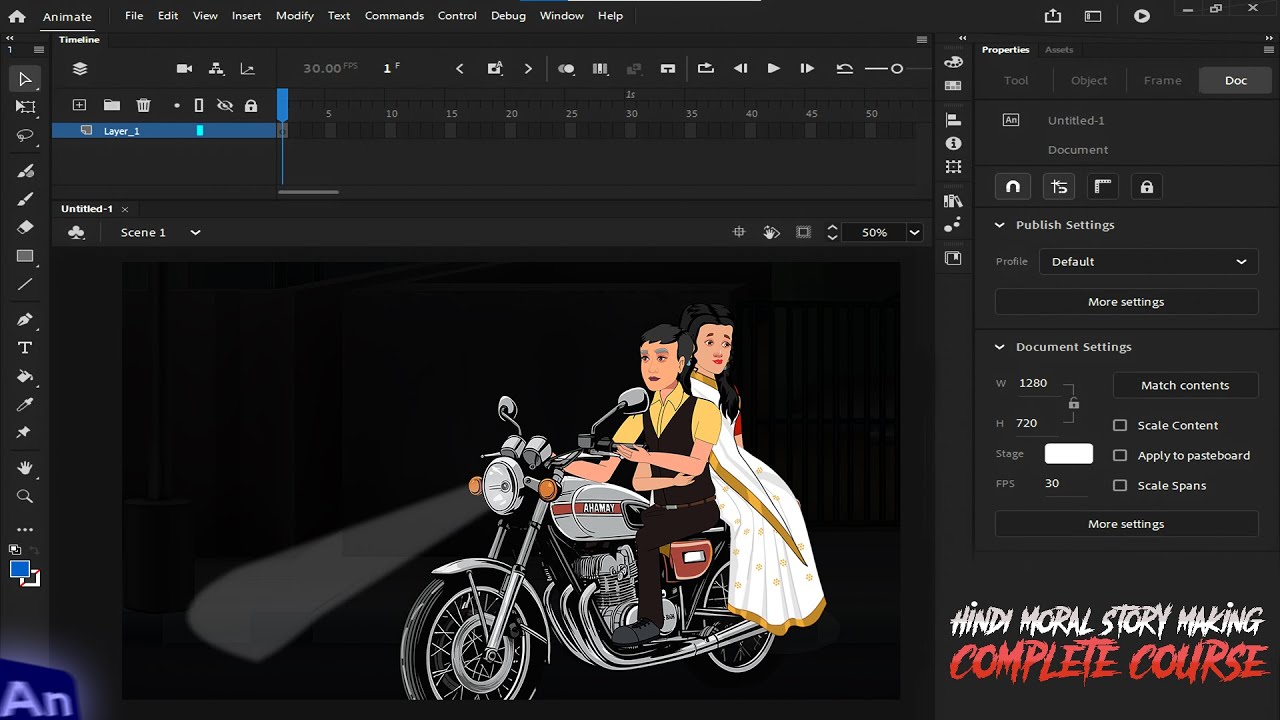The width and height of the screenshot is (1280, 720).
Task: Click More settings under Publish Settings
Action: click(x=1126, y=302)
